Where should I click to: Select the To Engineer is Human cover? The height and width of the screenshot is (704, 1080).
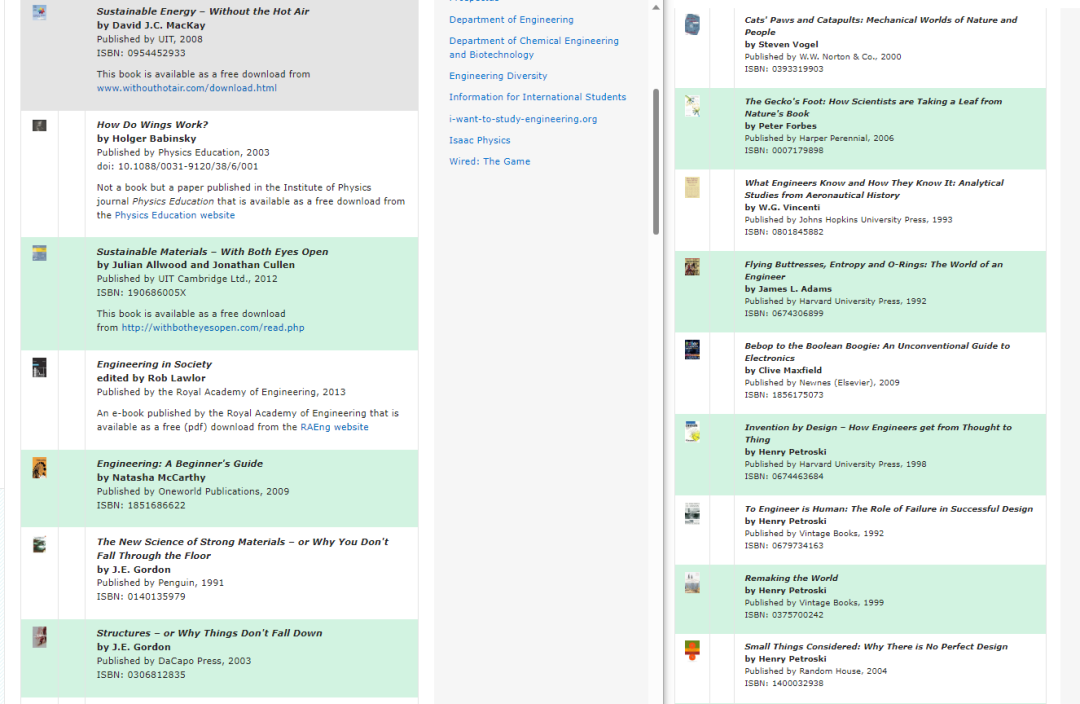pos(692,513)
